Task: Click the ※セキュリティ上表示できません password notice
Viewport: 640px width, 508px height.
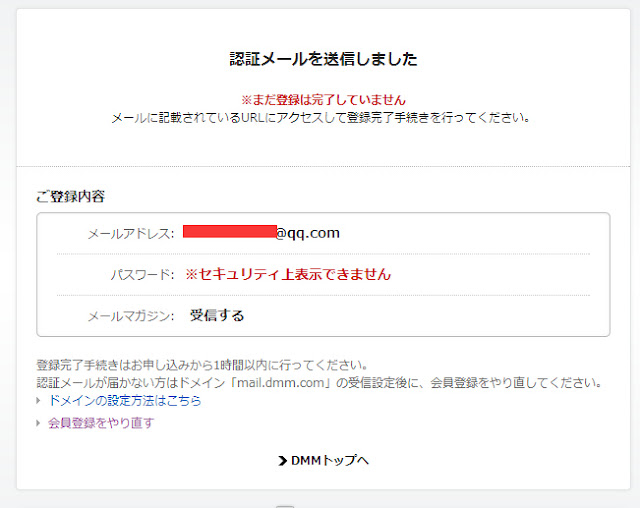Action: (288, 274)
